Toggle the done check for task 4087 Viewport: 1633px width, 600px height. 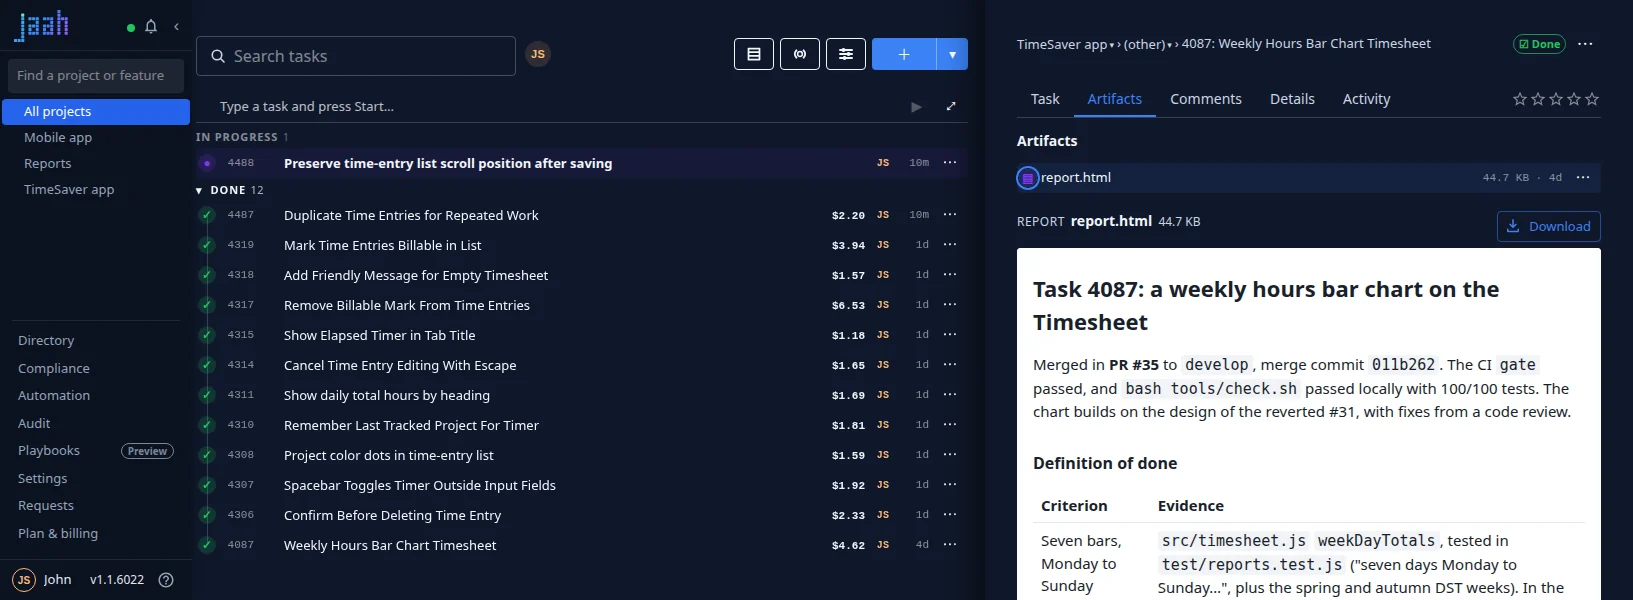tap(207, 545)
